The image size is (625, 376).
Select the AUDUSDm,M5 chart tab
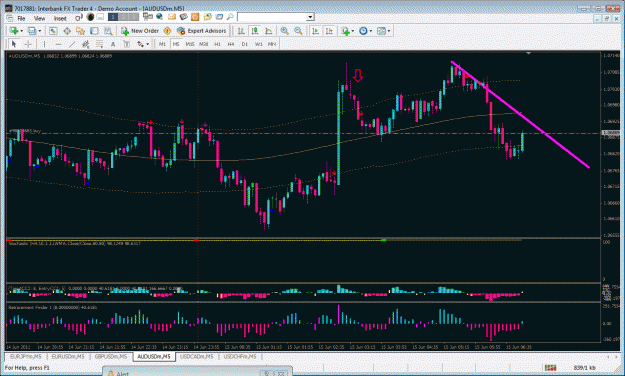coord(154,356)
